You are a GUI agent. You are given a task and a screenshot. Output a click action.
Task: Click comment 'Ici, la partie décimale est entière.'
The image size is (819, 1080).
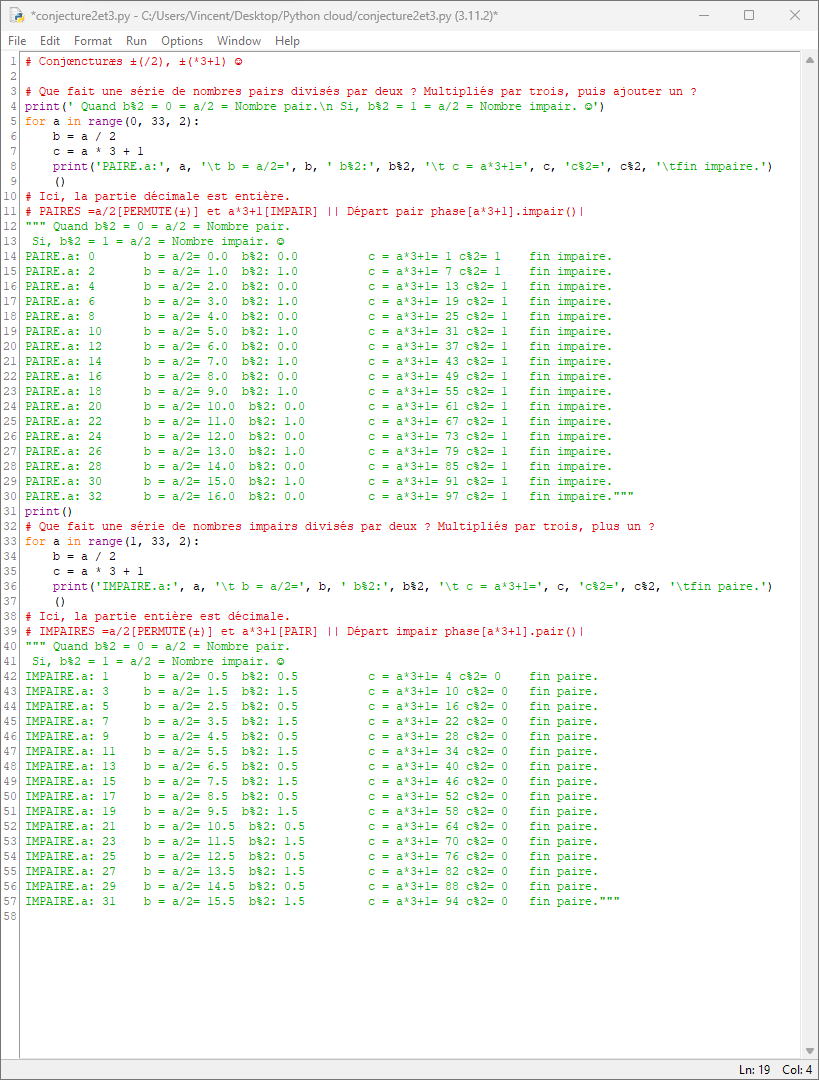coord(158,196)
